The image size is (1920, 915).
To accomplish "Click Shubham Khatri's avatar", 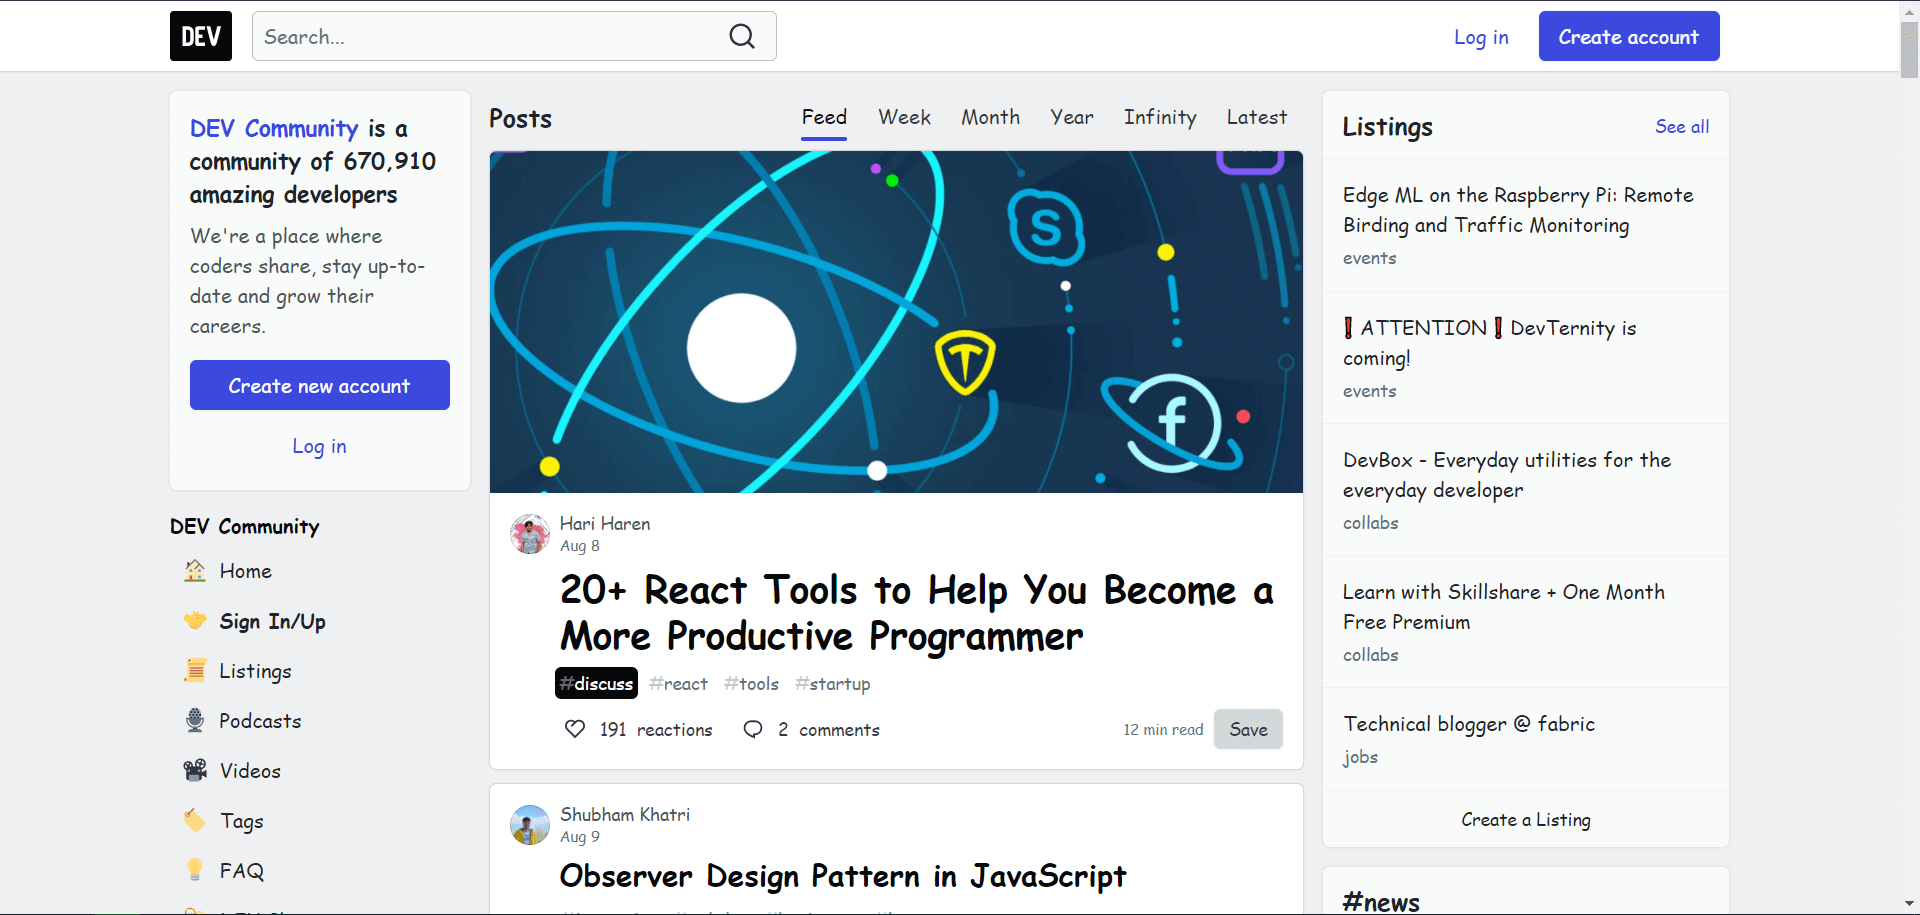I will [x=530, y=825].
